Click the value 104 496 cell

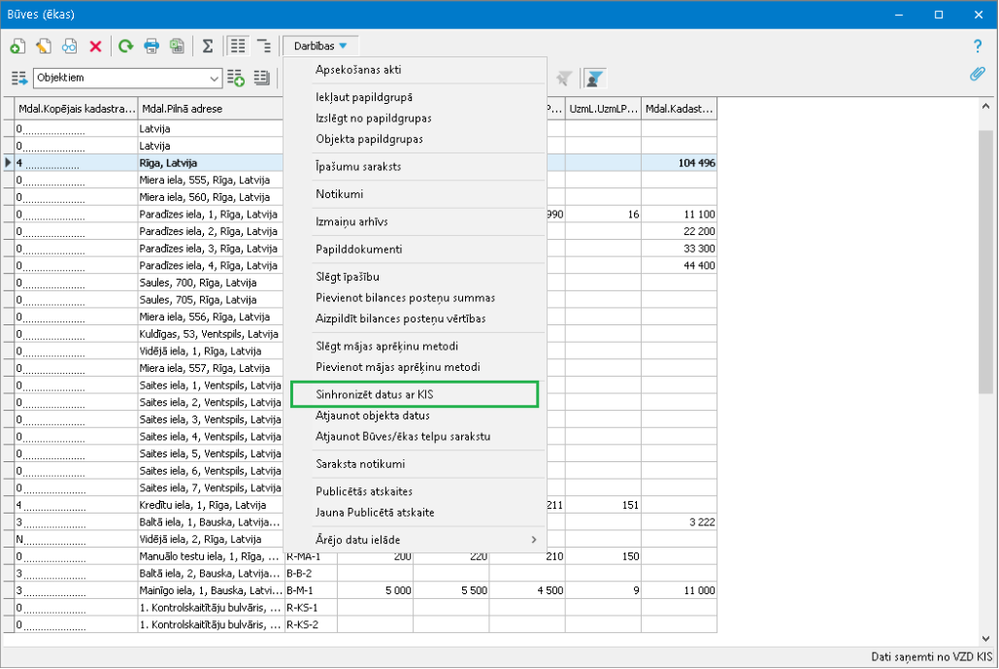point(679,163)
